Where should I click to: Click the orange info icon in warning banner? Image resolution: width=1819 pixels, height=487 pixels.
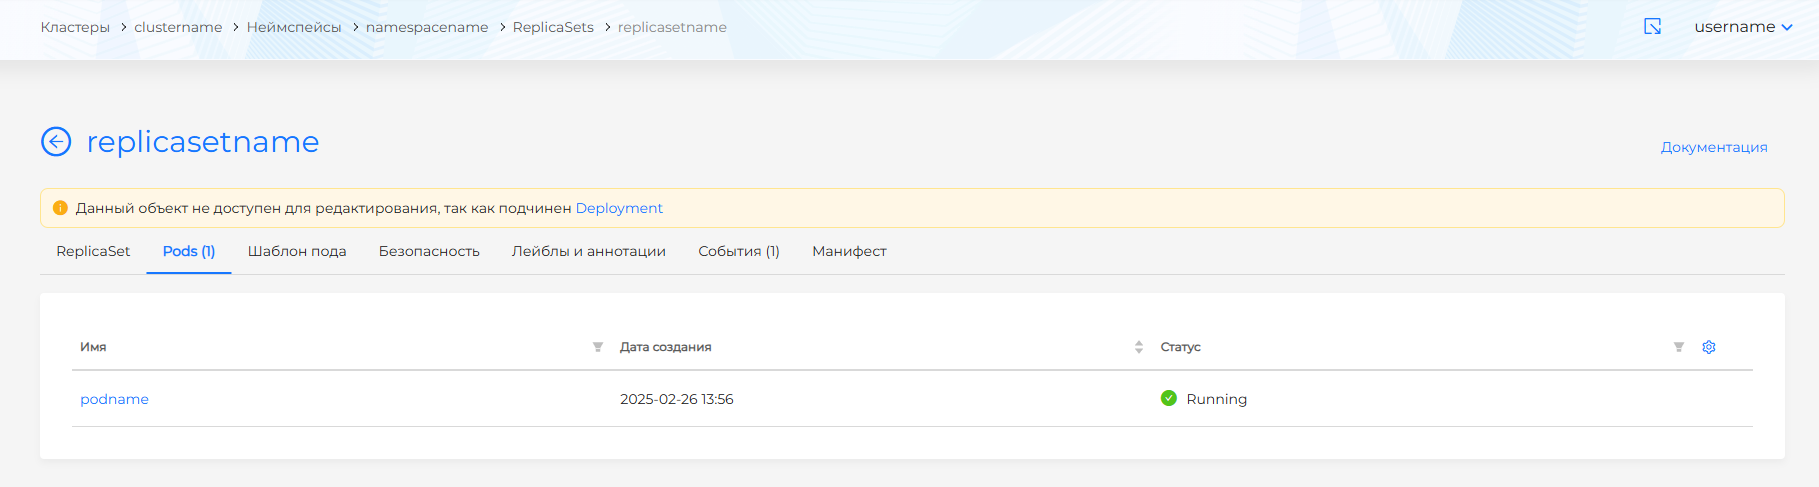coord(60,208)
